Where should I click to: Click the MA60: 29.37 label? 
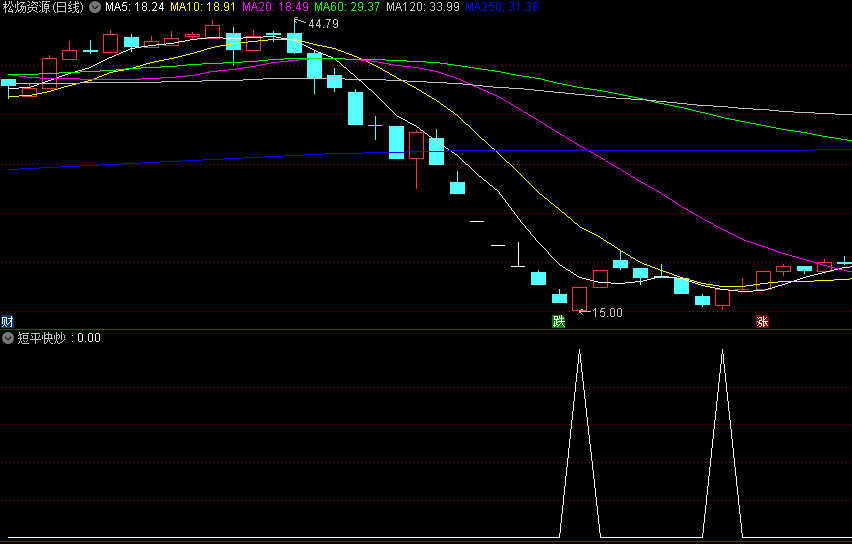[347, 7]
